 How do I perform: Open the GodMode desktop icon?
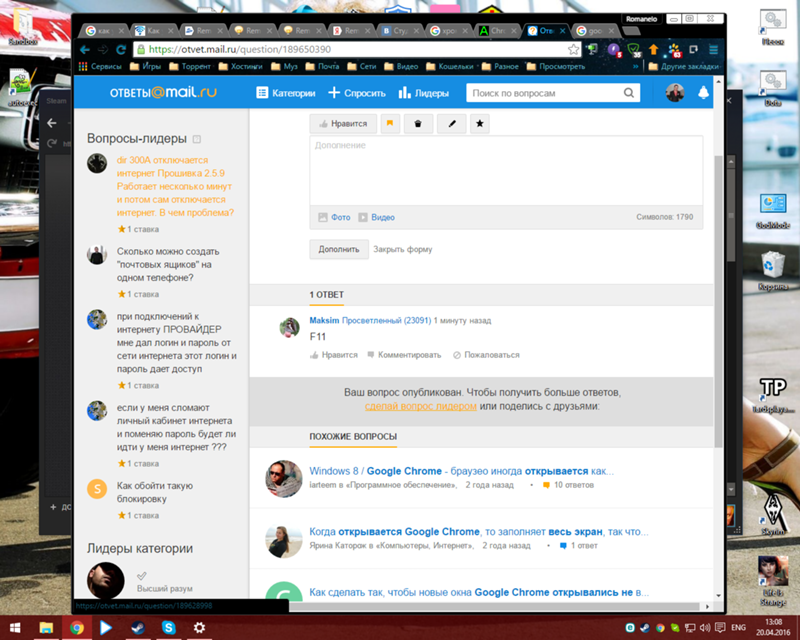click(773, 211)
